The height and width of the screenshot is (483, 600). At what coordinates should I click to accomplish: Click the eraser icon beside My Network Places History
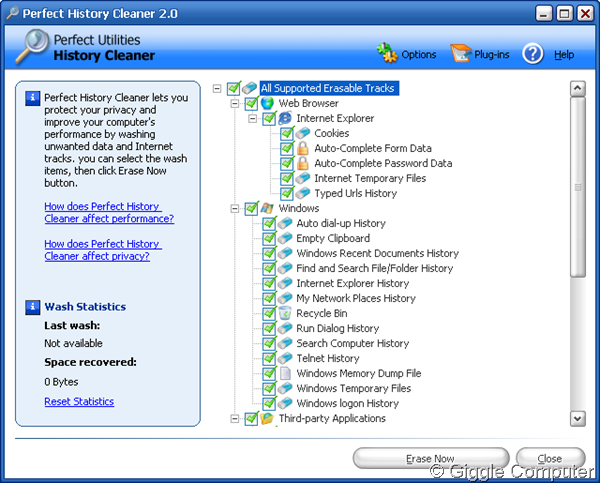[285, 298]
